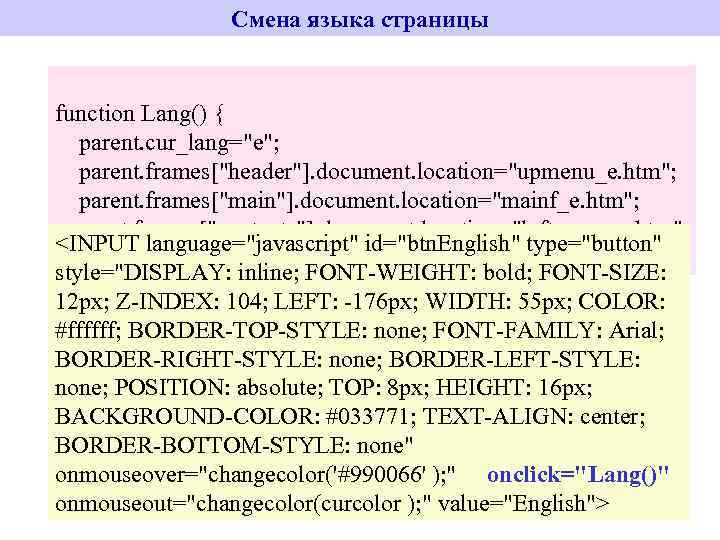Viewport: 720px width, 540px height.
Task: Click the blue onclick="Lang()" text
Action: point(578,475)
